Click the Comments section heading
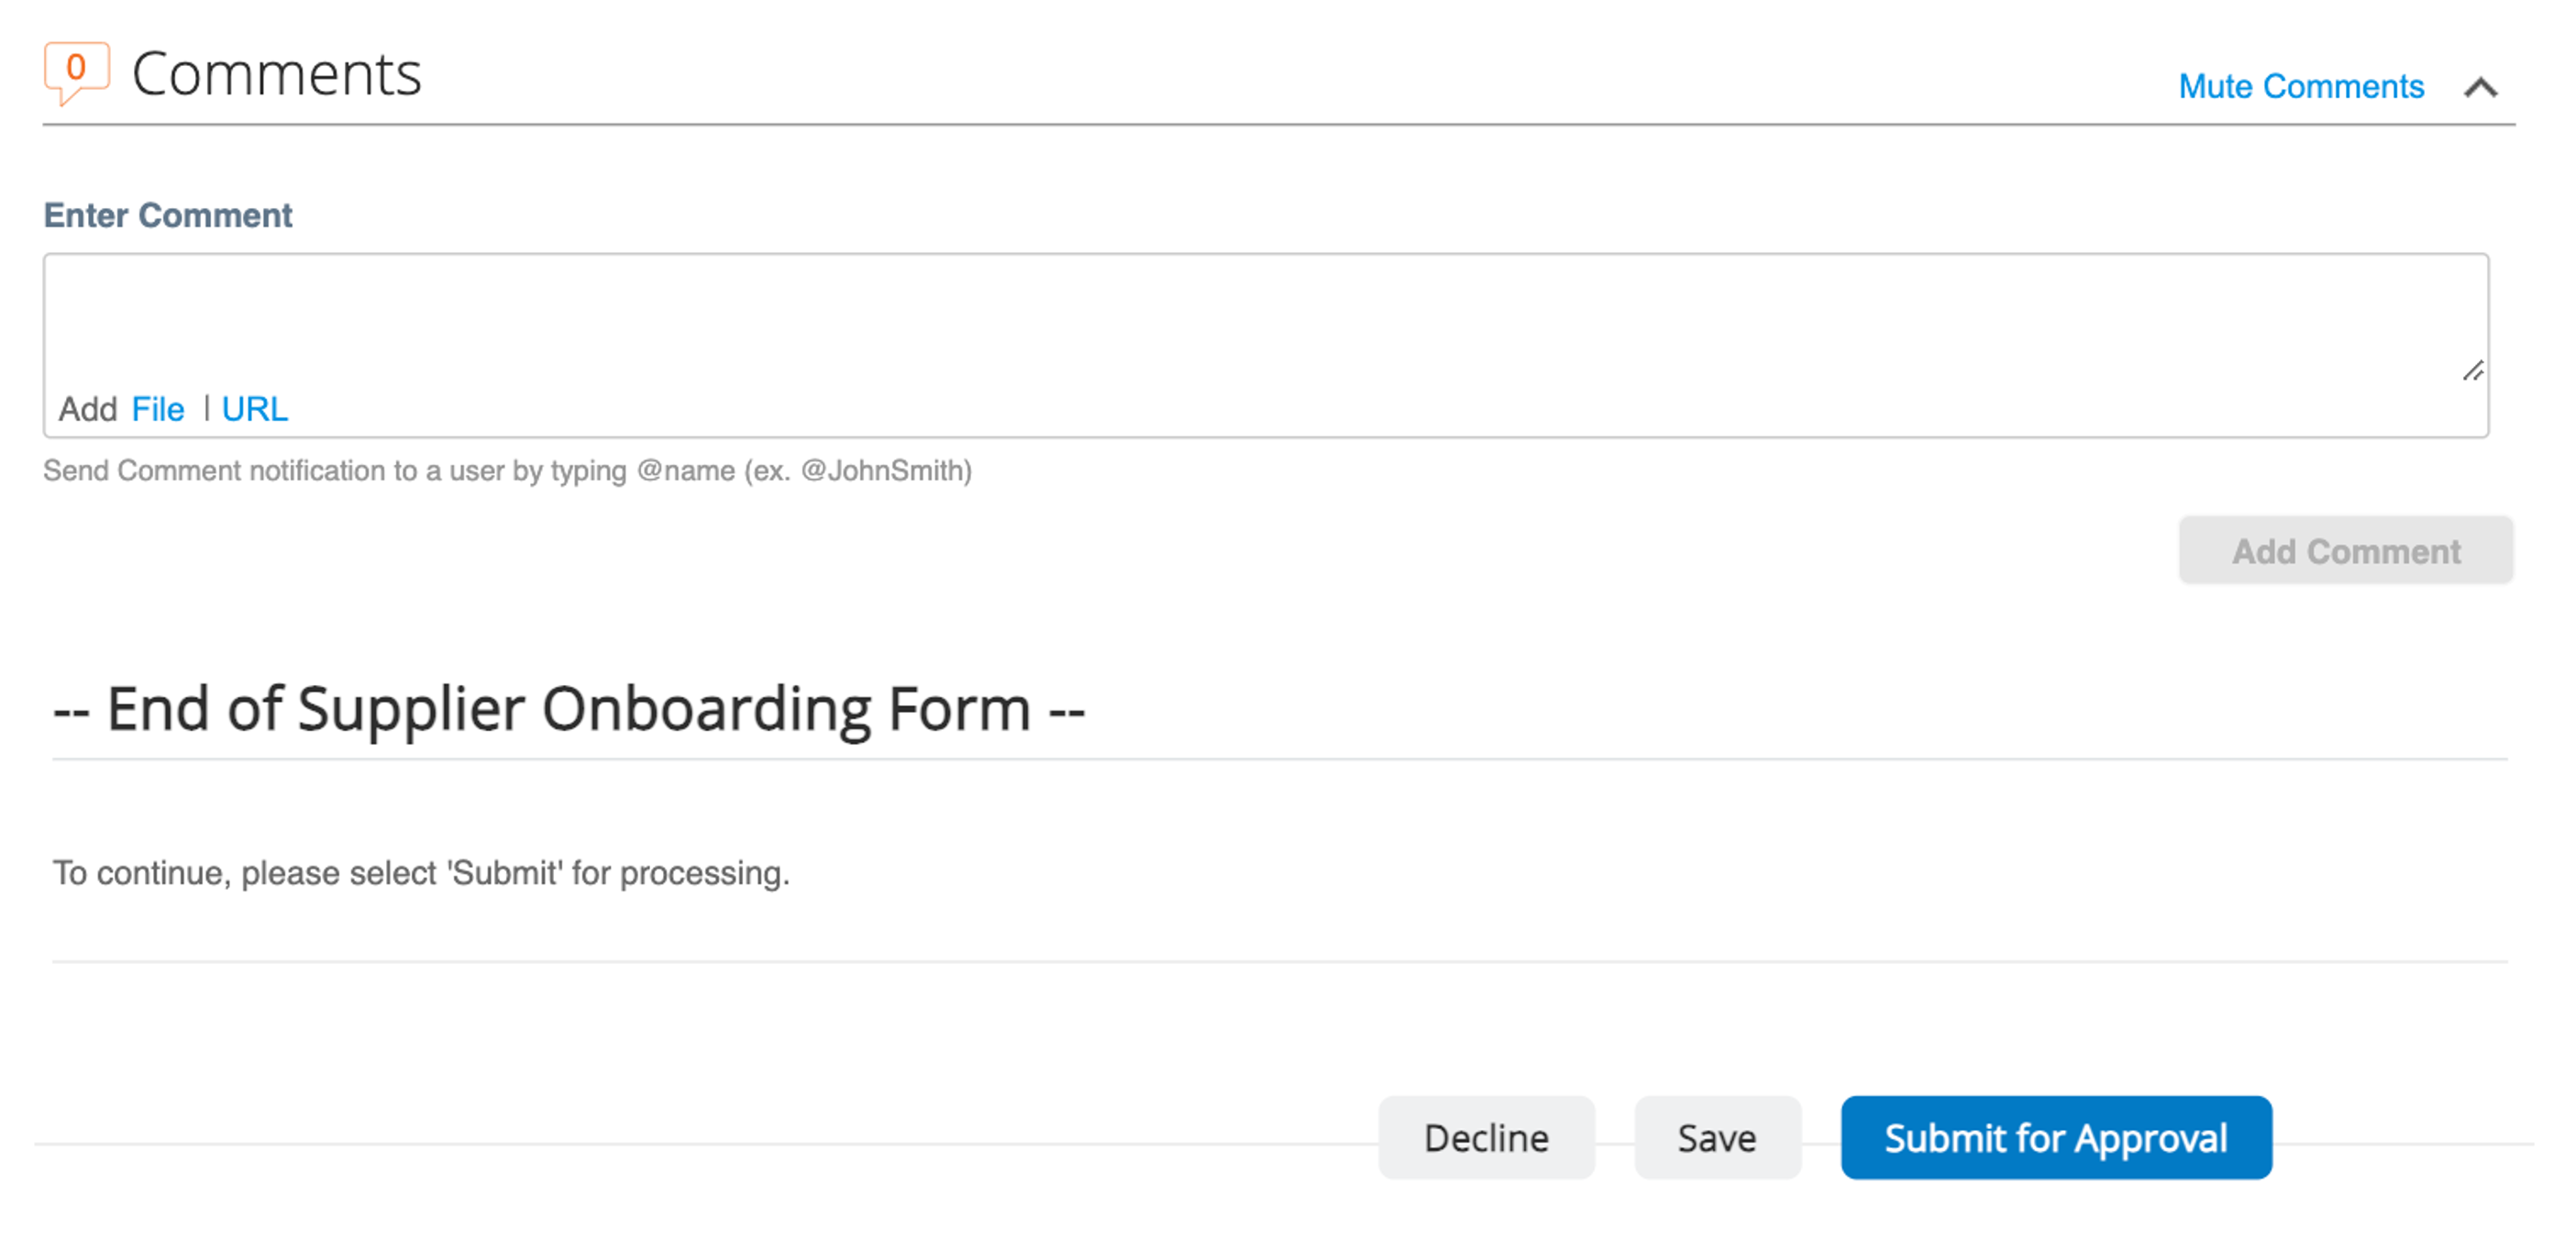The width and height of the screenshot is (2576, 1240). point(277,74)
